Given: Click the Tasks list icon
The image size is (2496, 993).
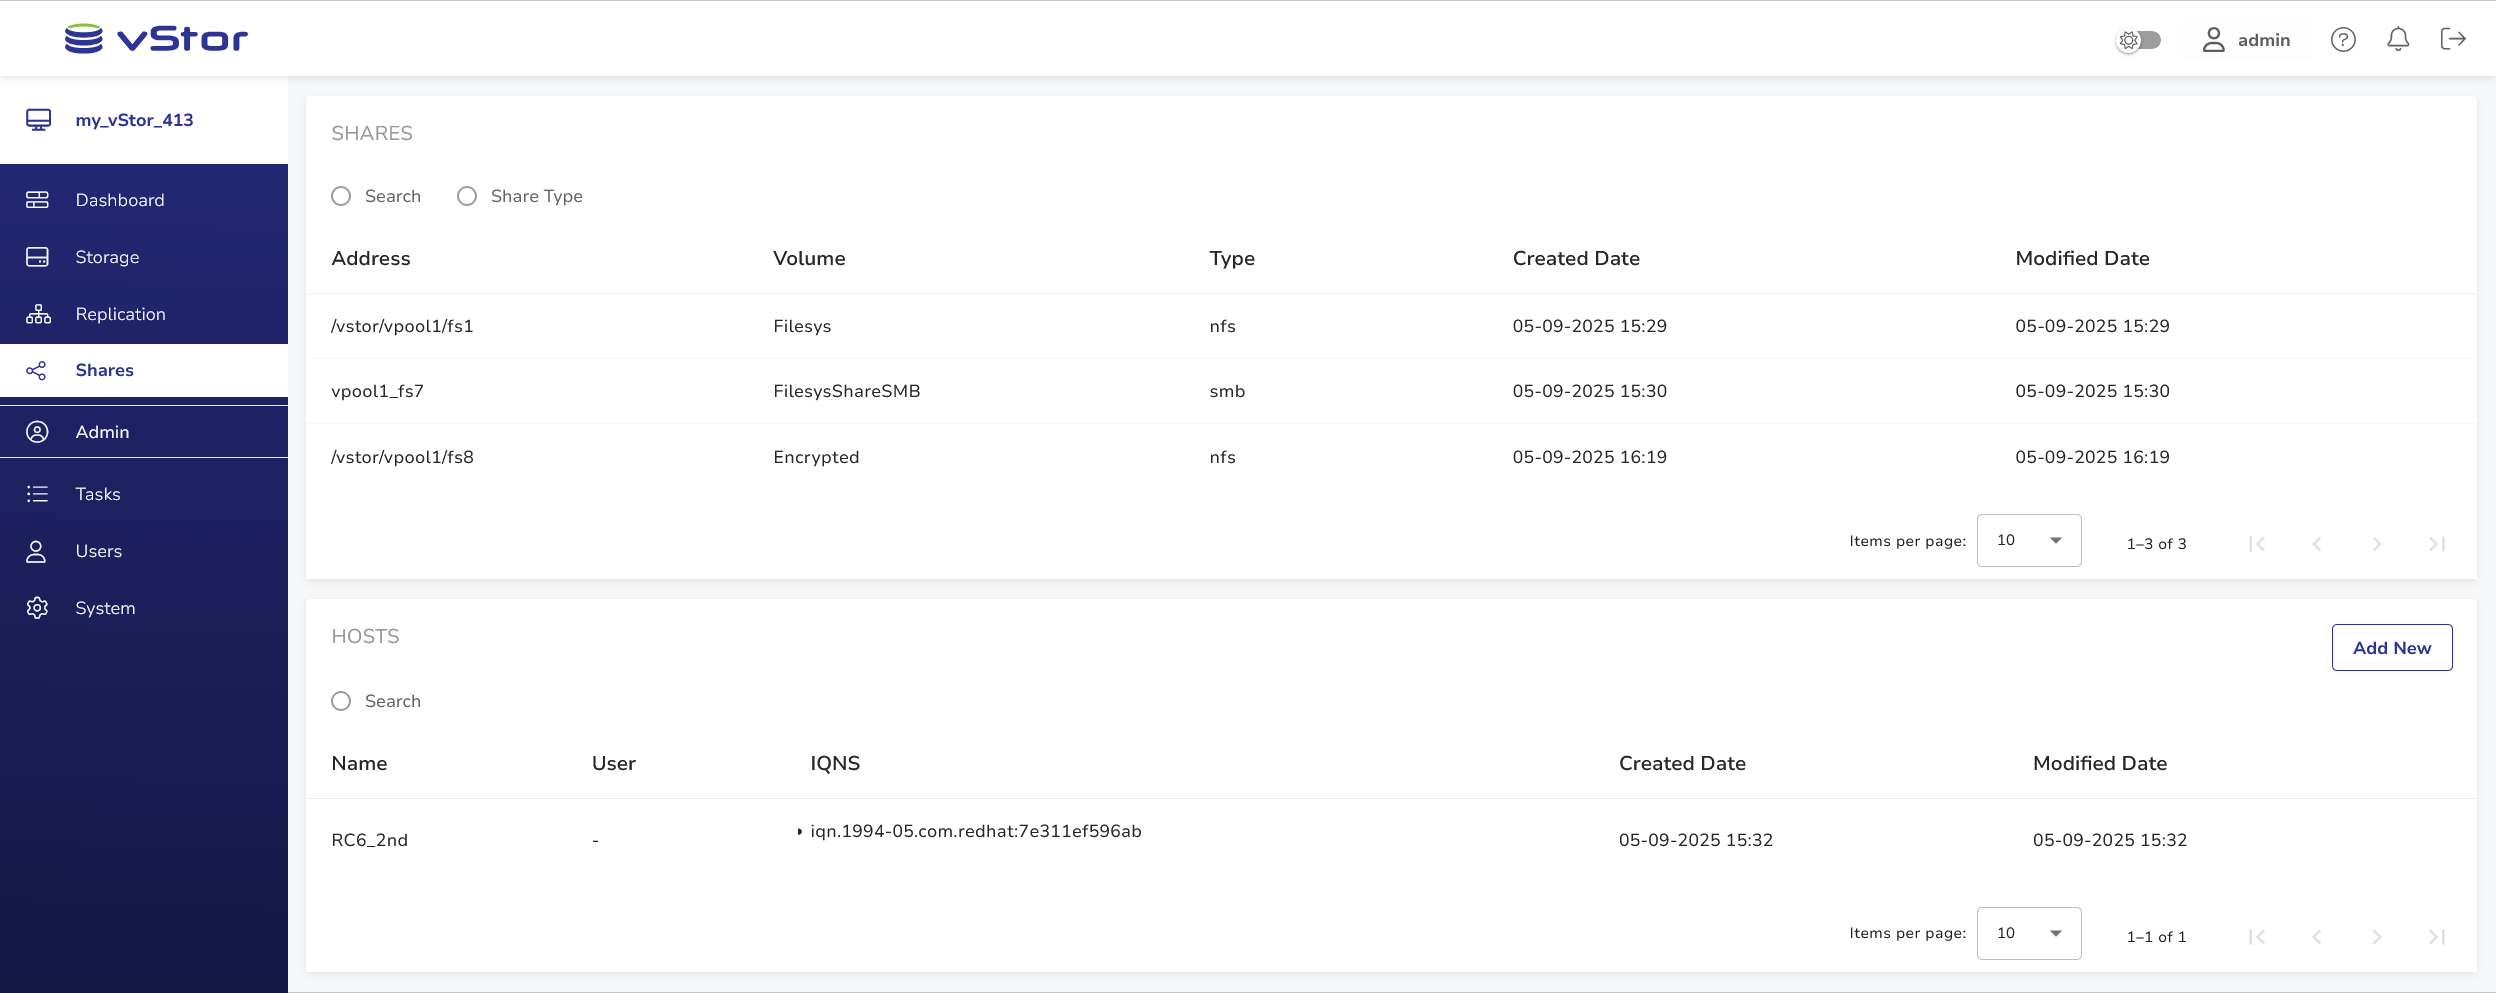Looking at the screenshot, I should [x=37, y=494].
